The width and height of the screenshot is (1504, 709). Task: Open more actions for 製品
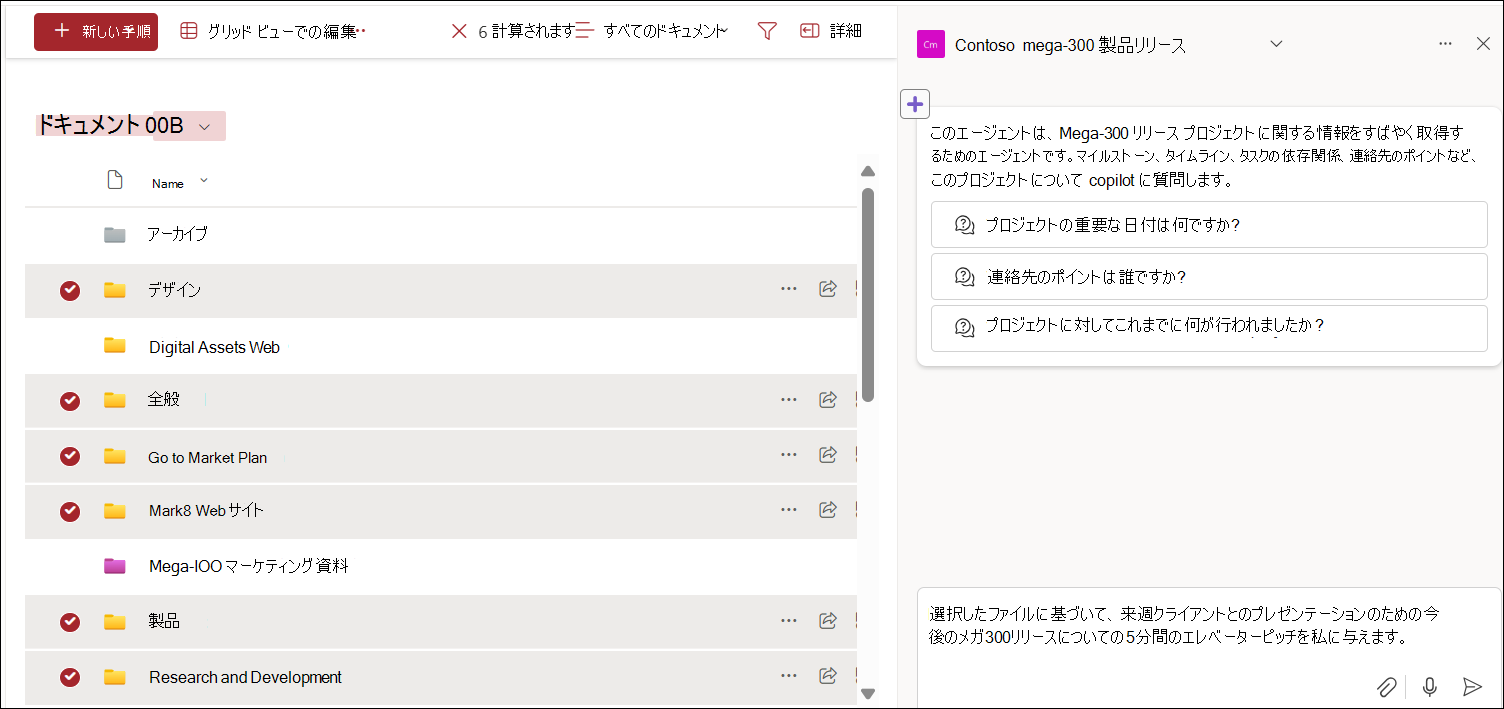click(x=789, y=621)
